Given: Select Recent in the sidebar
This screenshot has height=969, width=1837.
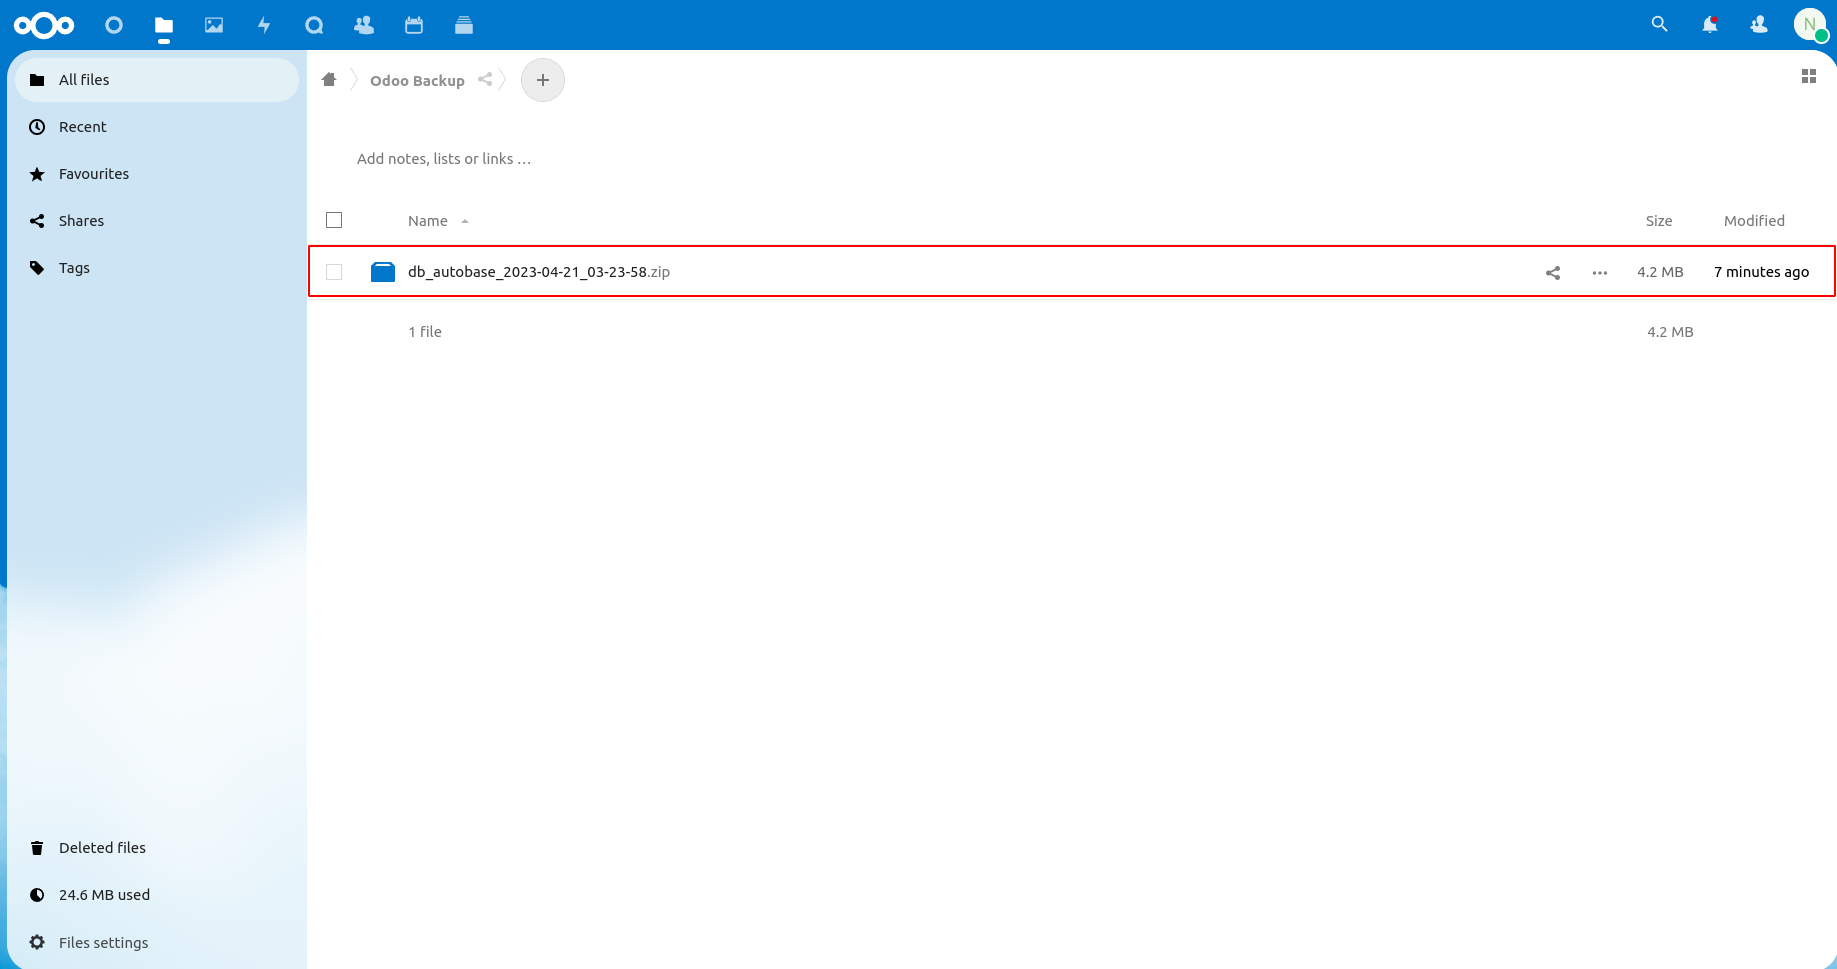Looking at the screenshot, I should click(83, 127).
